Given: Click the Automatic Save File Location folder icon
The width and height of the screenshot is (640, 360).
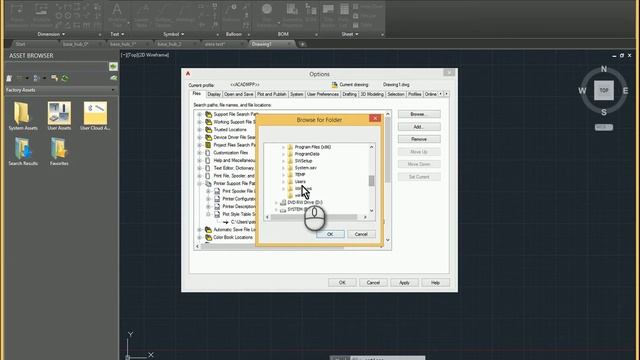Looking at the screenshot, I should (209, 230).
